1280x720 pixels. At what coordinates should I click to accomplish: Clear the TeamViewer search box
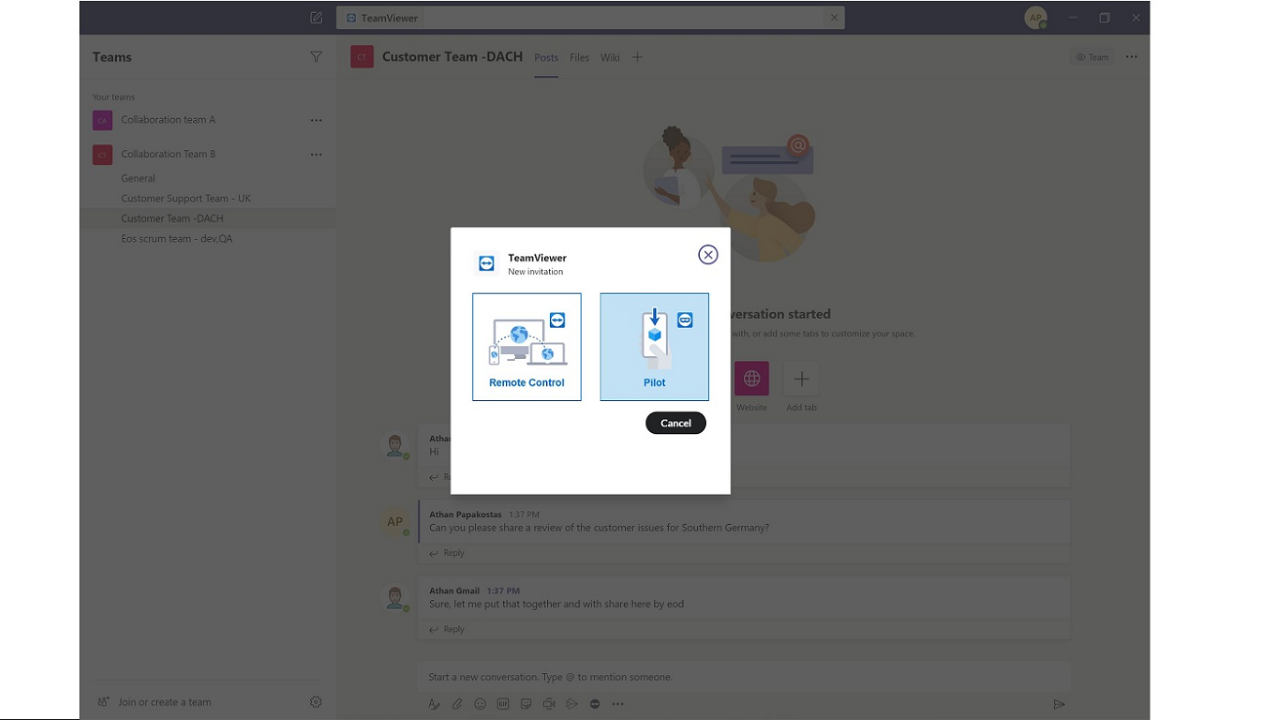834,17
